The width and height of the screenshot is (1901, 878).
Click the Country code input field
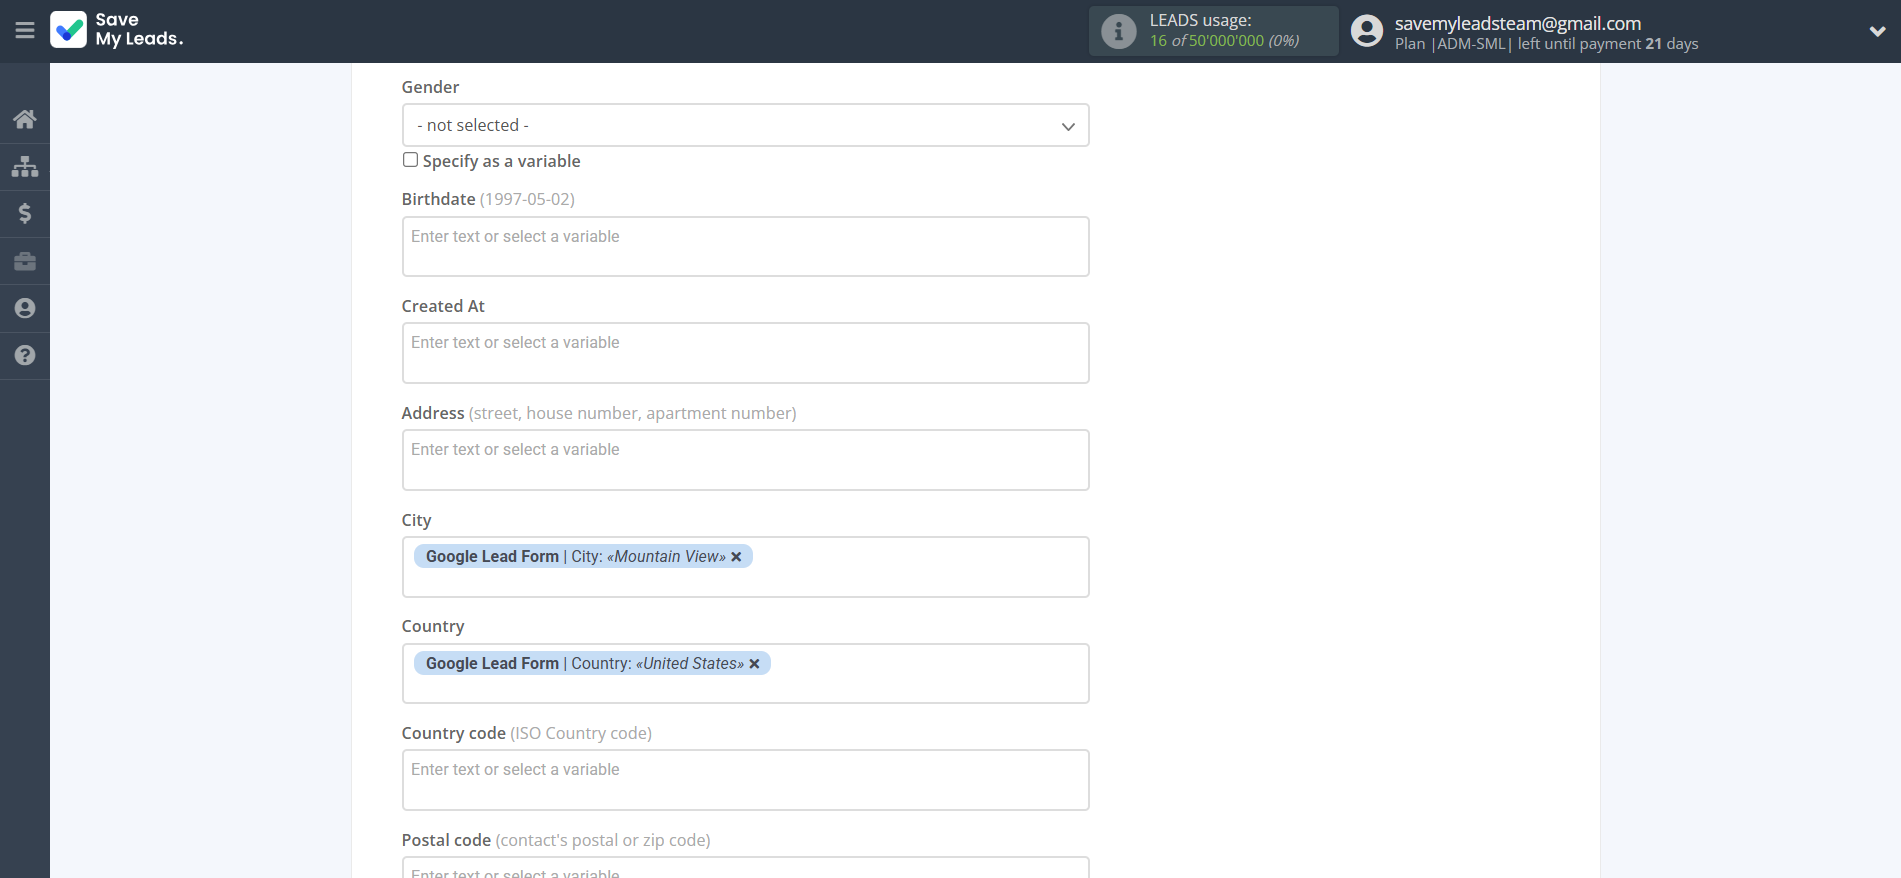click(x=745, y=780)
